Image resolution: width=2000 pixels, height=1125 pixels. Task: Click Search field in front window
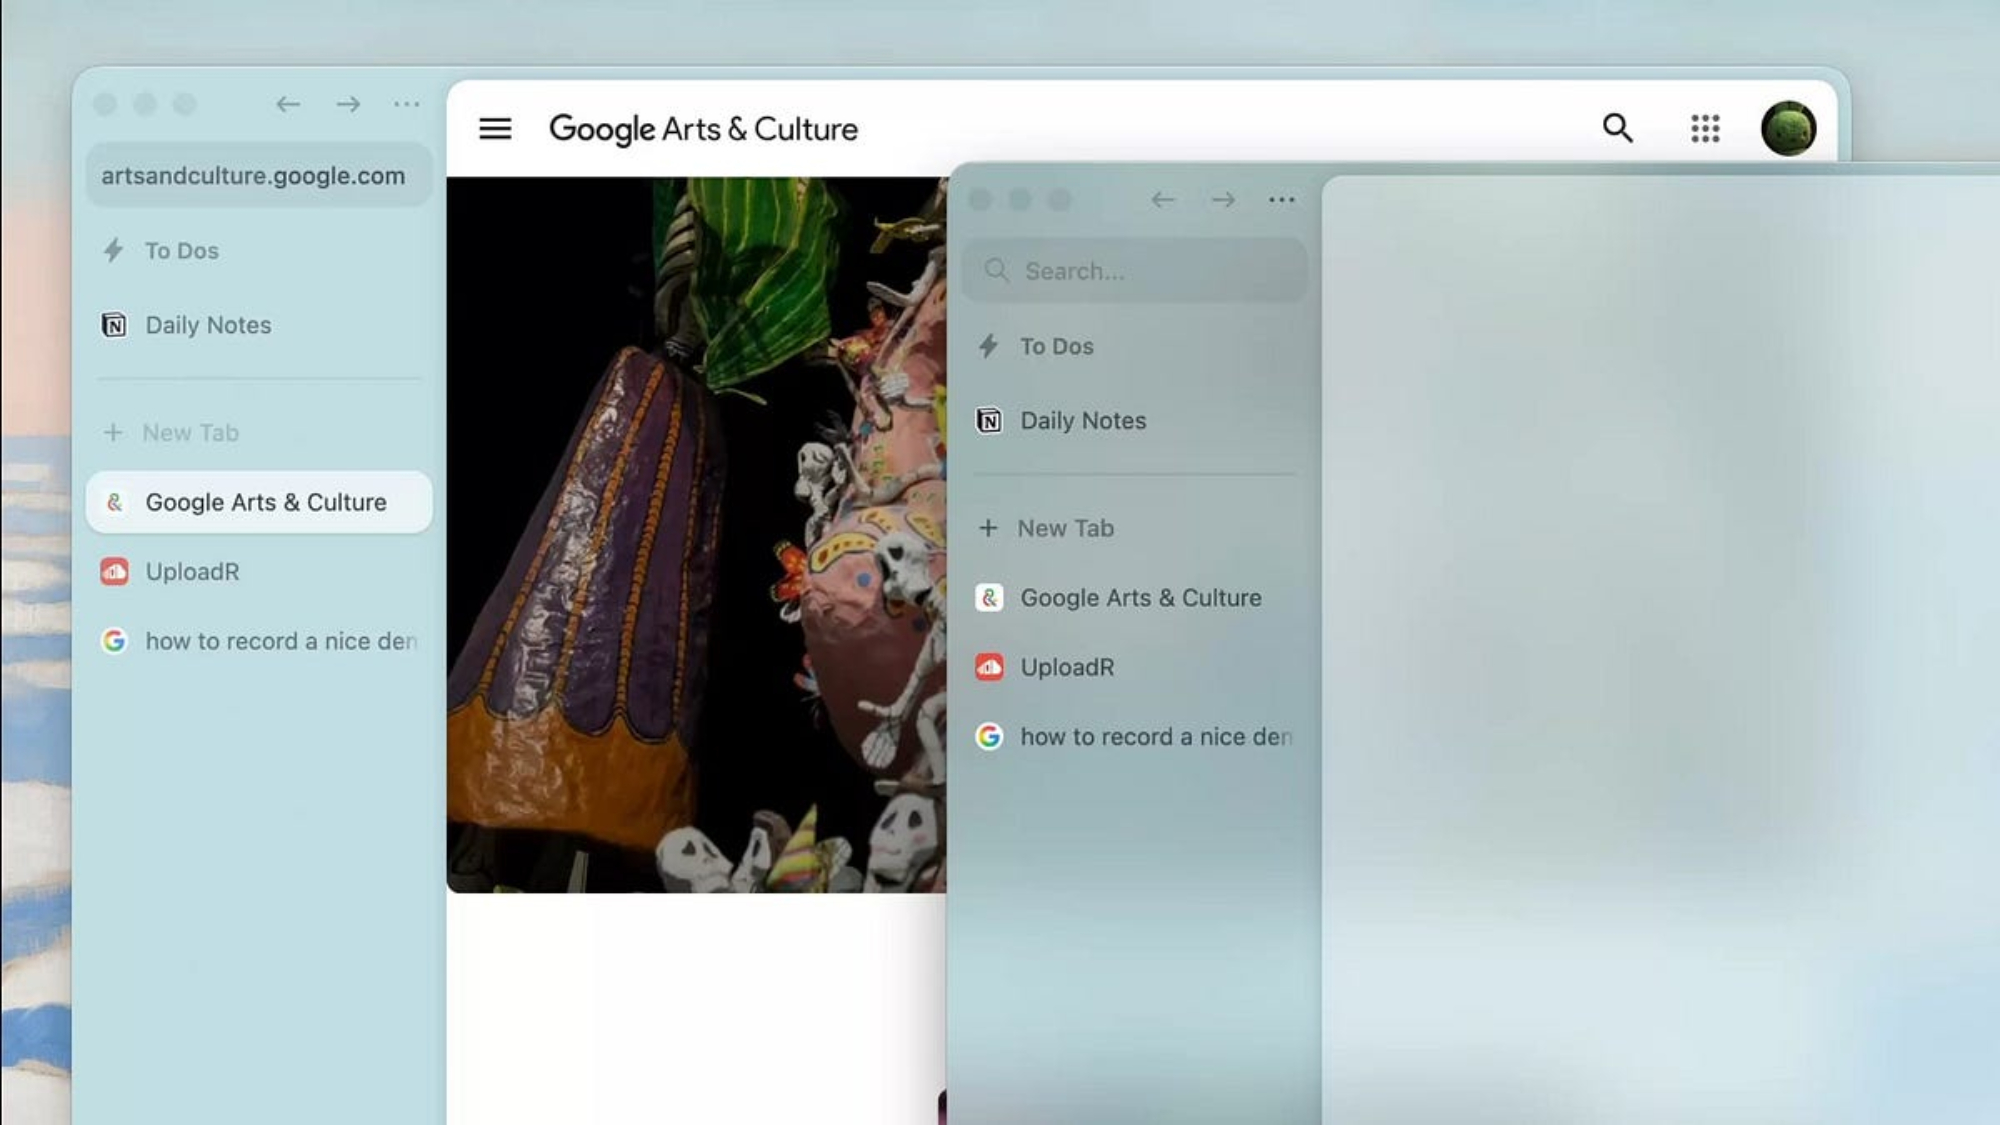tap(1134, 271)
